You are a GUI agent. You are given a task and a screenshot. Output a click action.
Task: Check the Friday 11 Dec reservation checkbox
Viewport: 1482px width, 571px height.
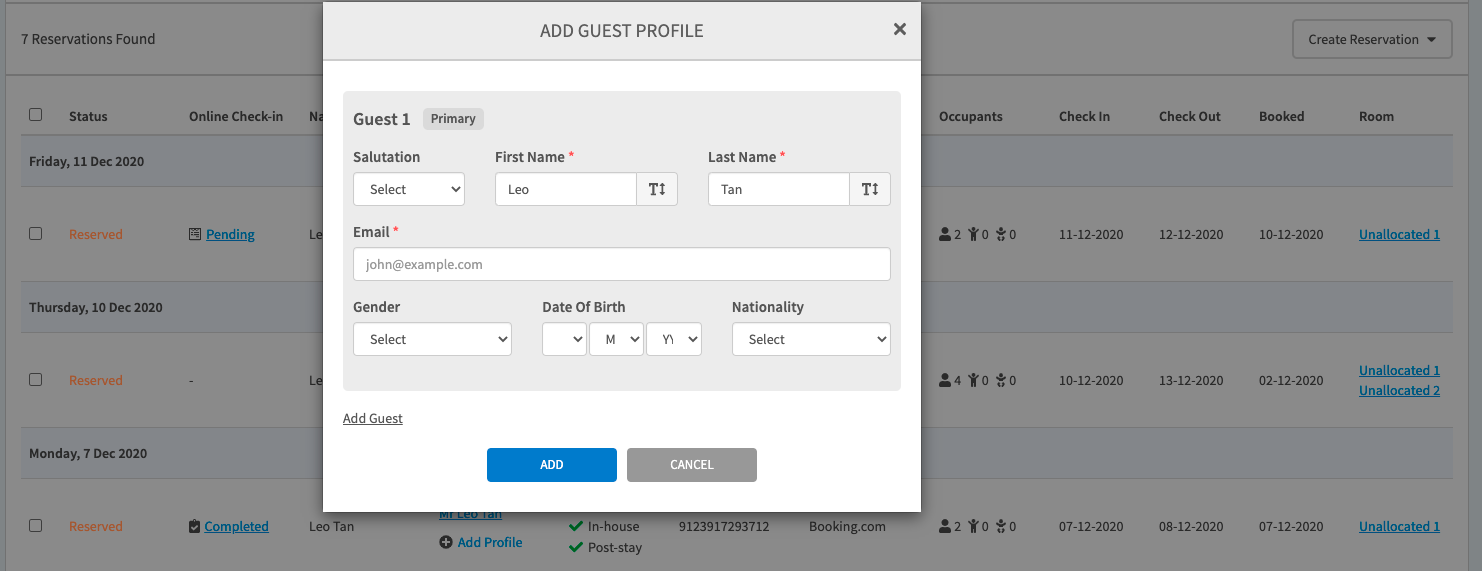[36, 233]
